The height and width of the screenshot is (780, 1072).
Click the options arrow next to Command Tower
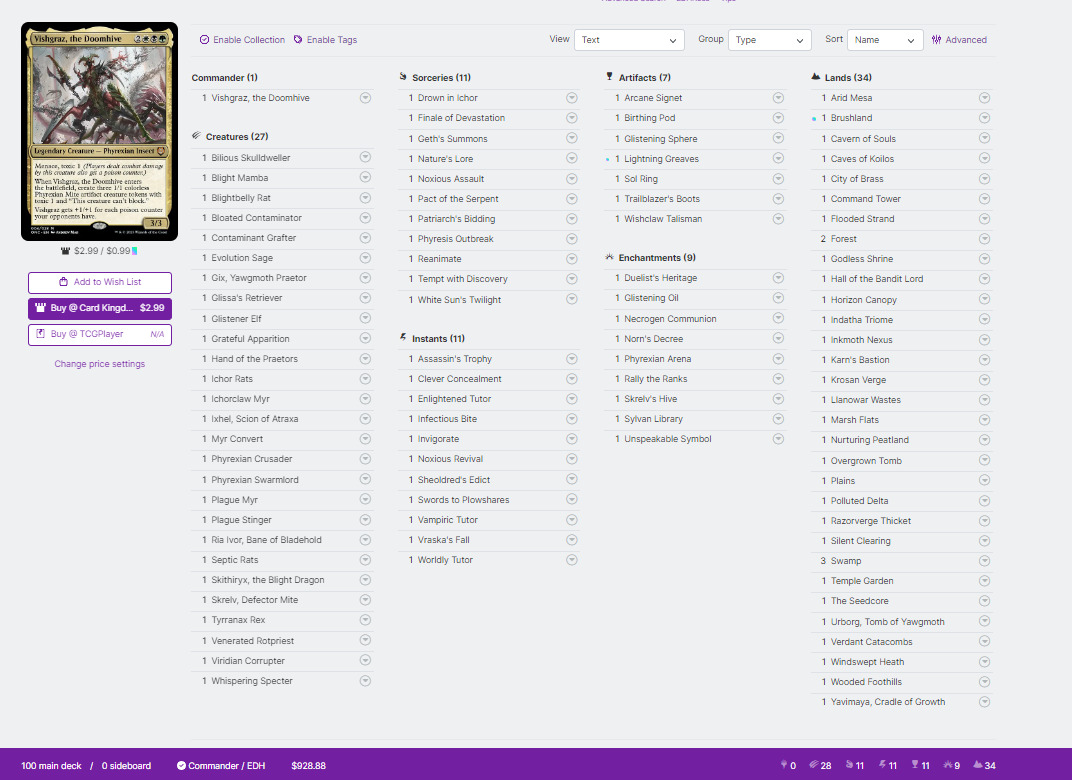[984, 199]
